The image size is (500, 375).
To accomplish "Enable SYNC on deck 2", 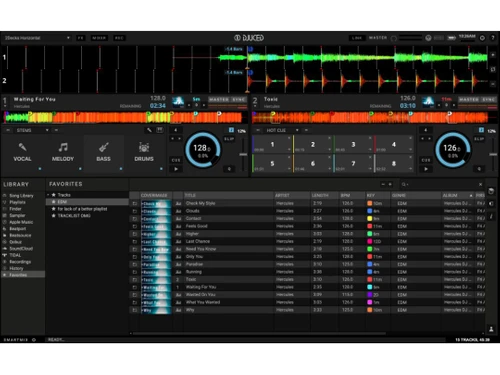I will tap(489, 99).
